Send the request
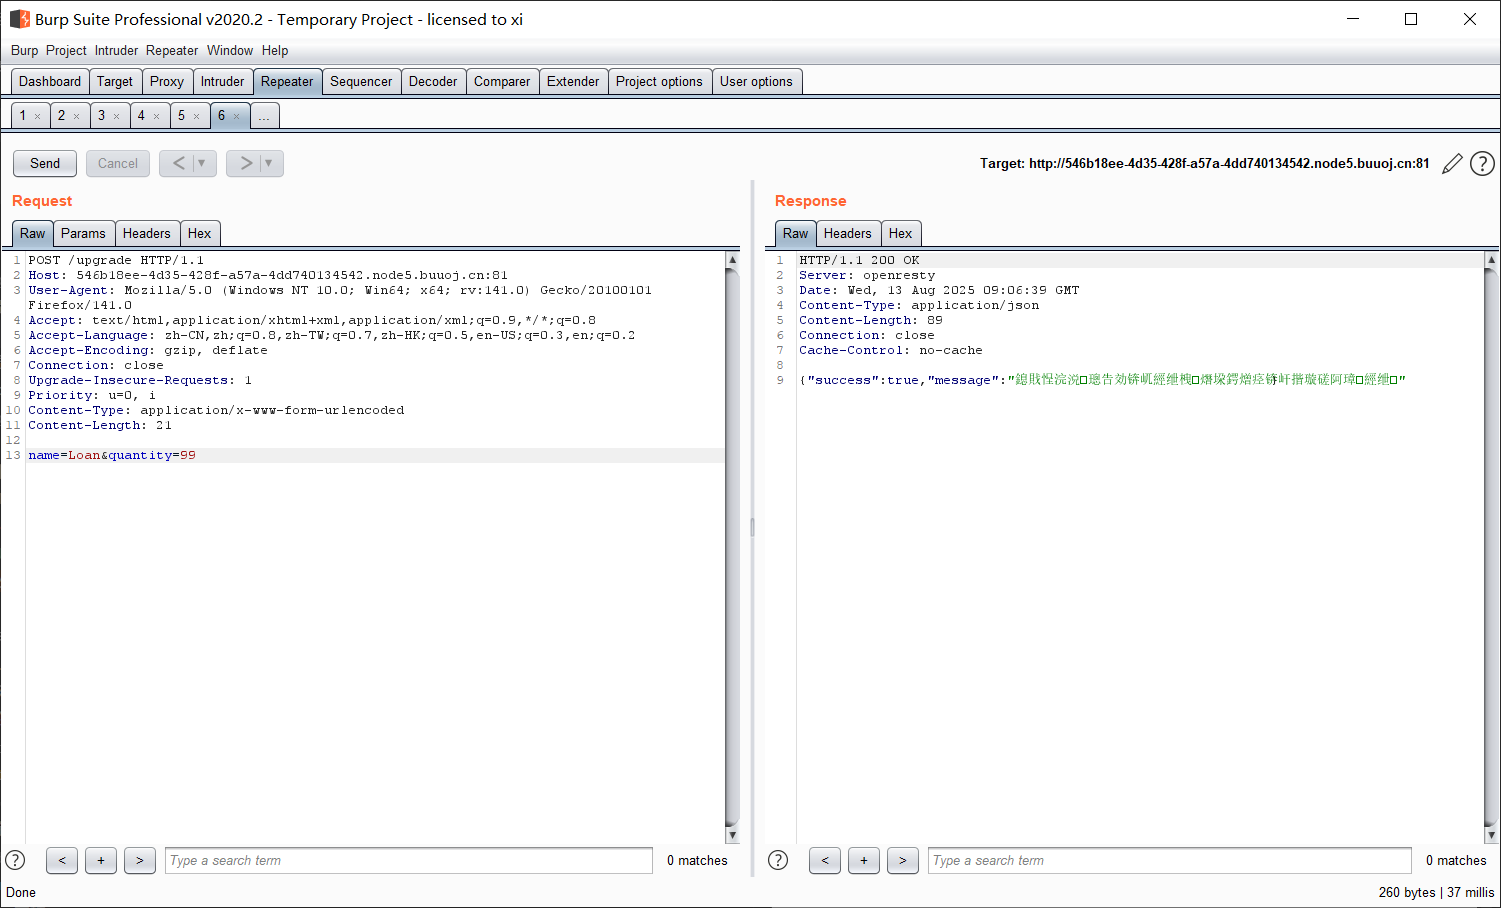 click(x=45, y=163)
